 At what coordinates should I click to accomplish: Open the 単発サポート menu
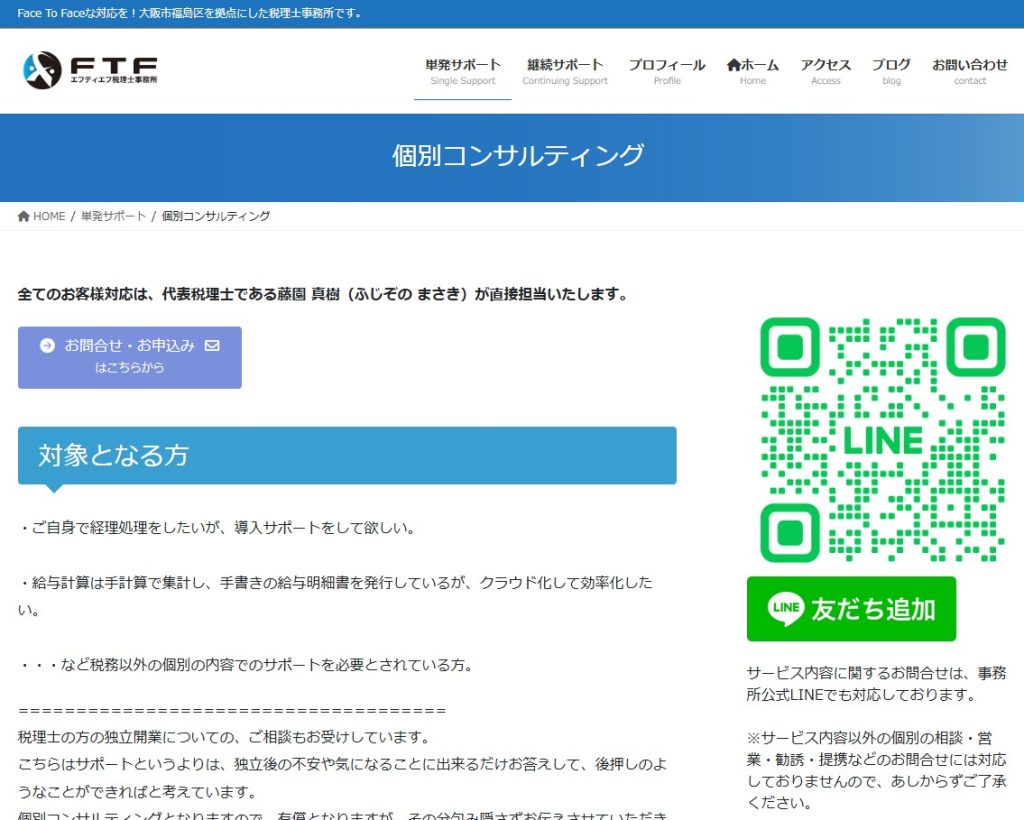[462, 71]
